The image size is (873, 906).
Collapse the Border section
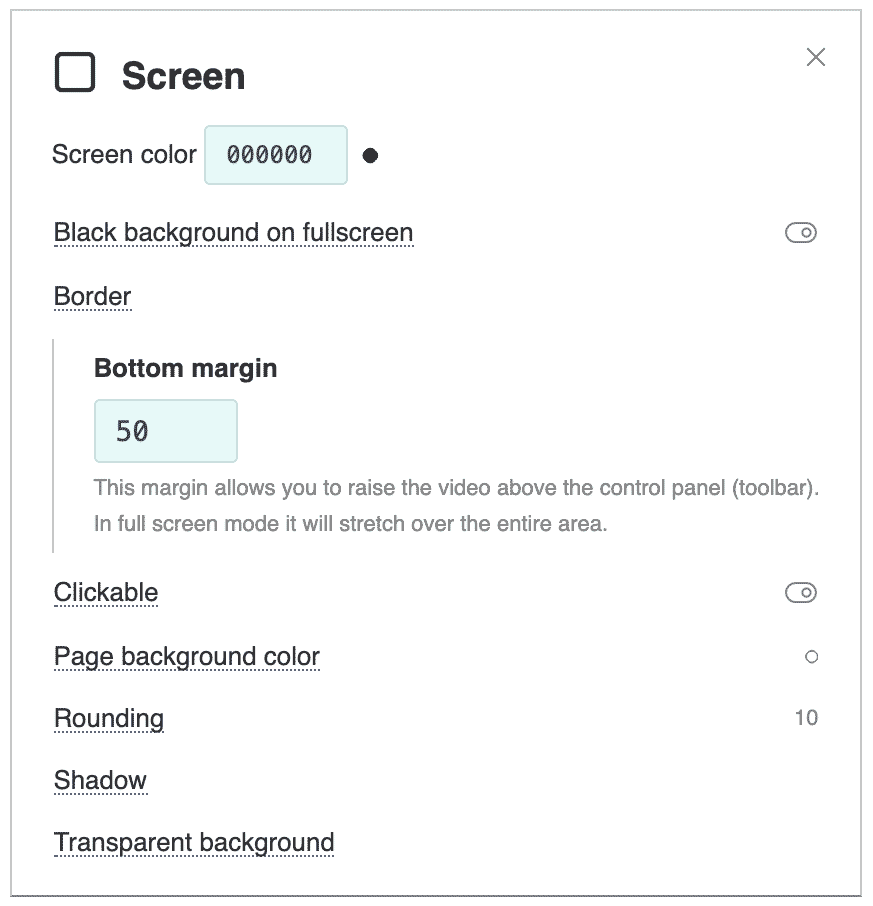pyautogui.click(x=92, y=296)
